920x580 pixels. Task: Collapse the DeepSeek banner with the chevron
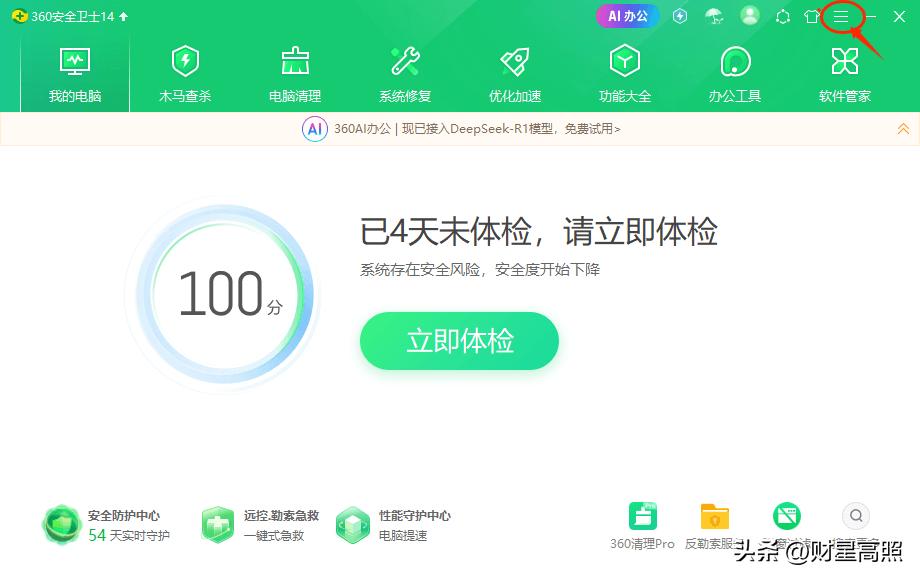click(x=904, y=128)
